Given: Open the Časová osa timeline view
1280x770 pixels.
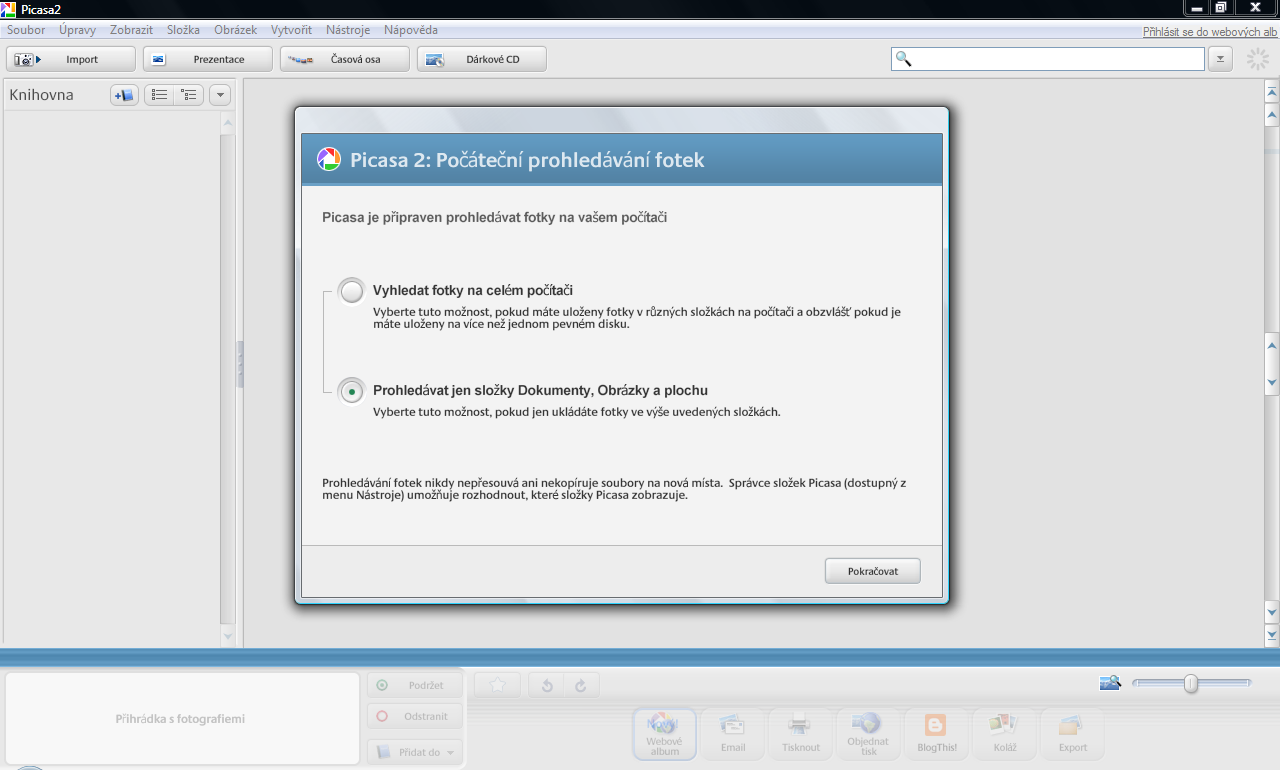Looking at the screenshot, I should tap(345, 59).
